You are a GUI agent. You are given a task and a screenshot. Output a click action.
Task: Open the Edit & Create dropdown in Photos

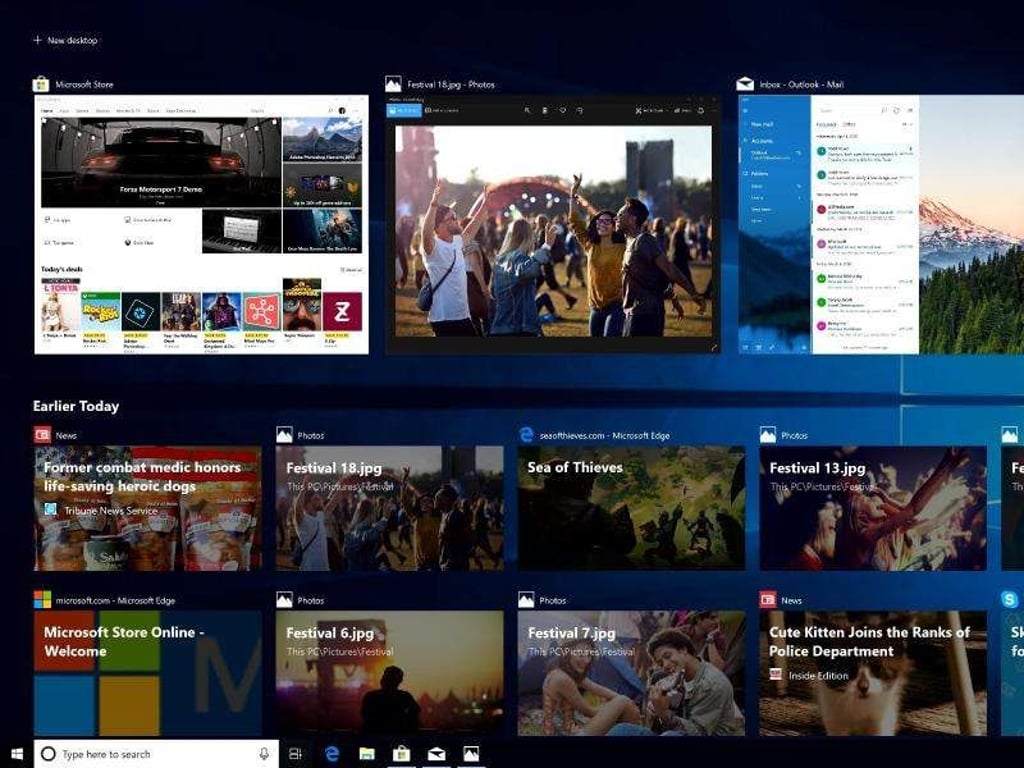pyautogui.click(x=651, y=110)
